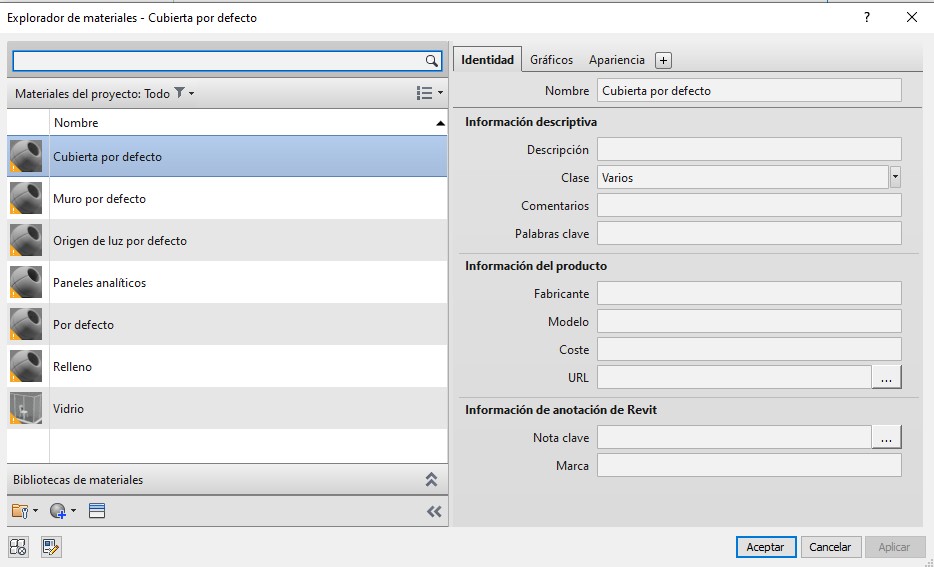Click the Descripción input field
This screenshot has height=567, width=934.
(x=749, y=149)
